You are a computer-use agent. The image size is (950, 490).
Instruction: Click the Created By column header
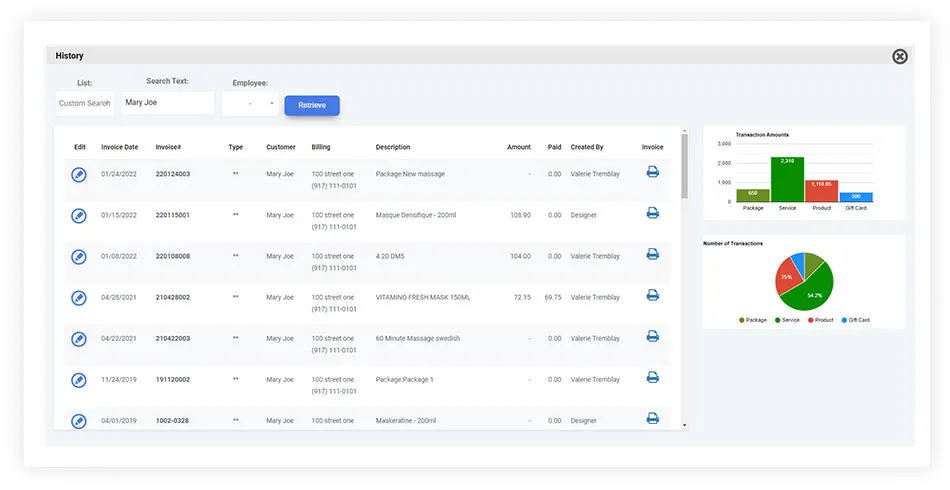click(x=586, y=147)
